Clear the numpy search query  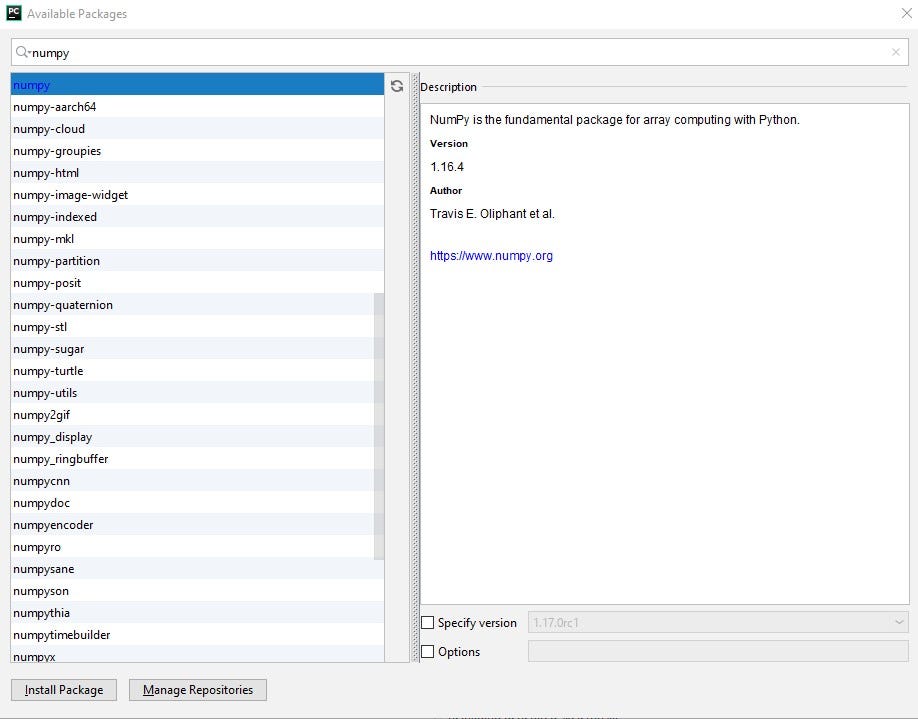[x=896, y=51]
